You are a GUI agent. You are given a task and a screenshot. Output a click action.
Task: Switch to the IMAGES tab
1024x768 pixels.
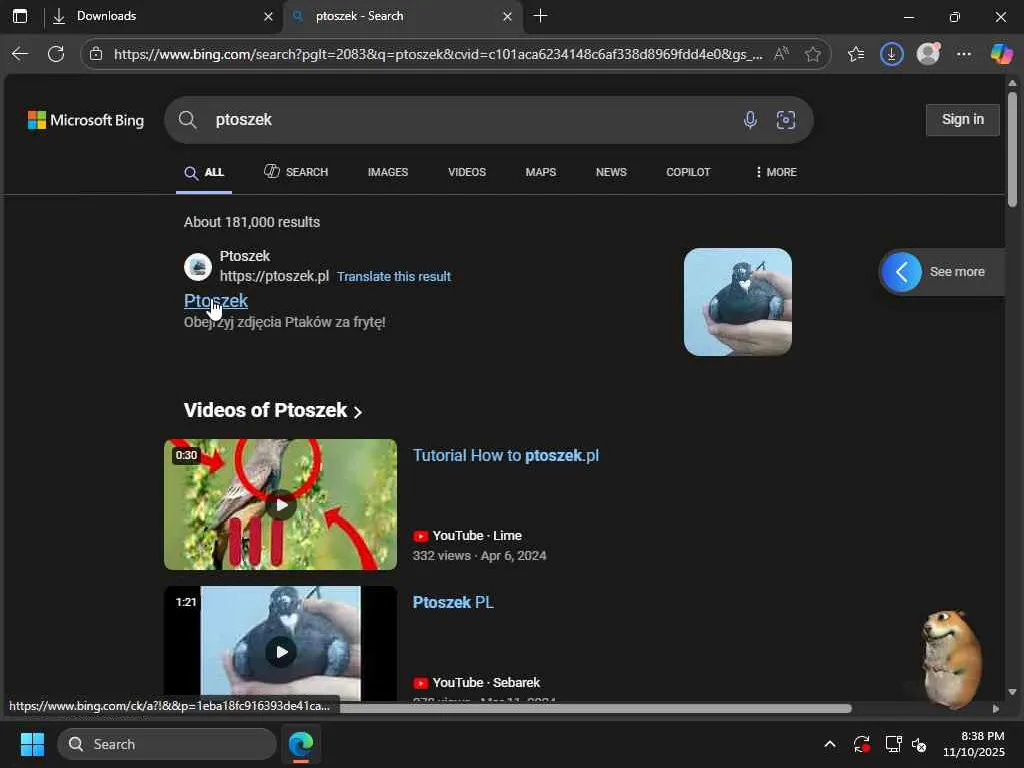[388, 172]
